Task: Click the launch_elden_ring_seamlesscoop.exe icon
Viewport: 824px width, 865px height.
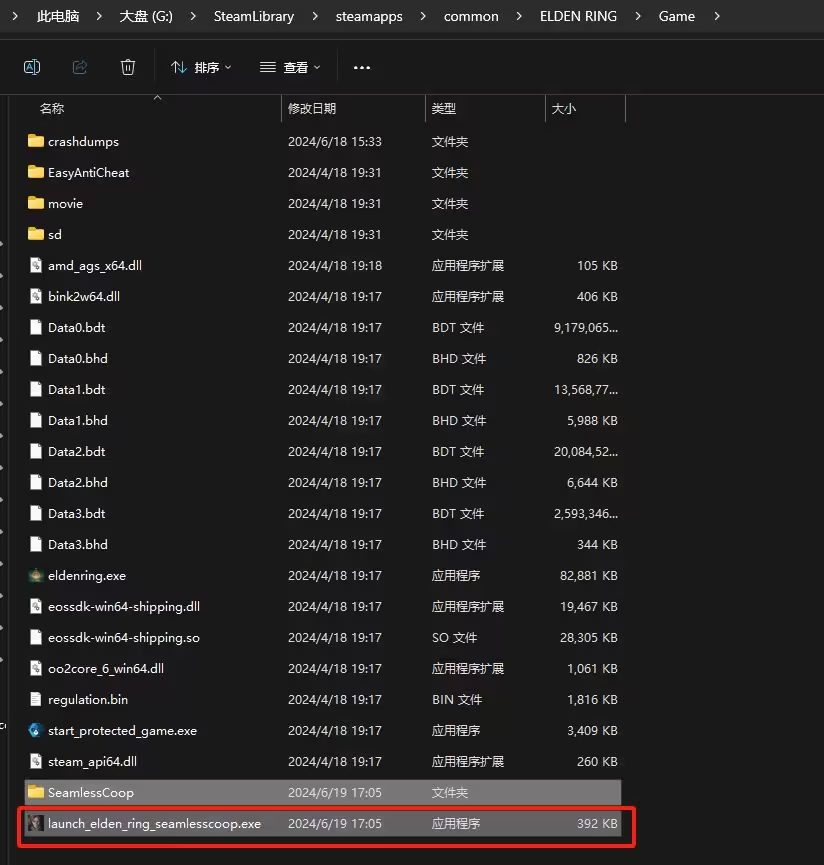Action: (x=36, y=823)
